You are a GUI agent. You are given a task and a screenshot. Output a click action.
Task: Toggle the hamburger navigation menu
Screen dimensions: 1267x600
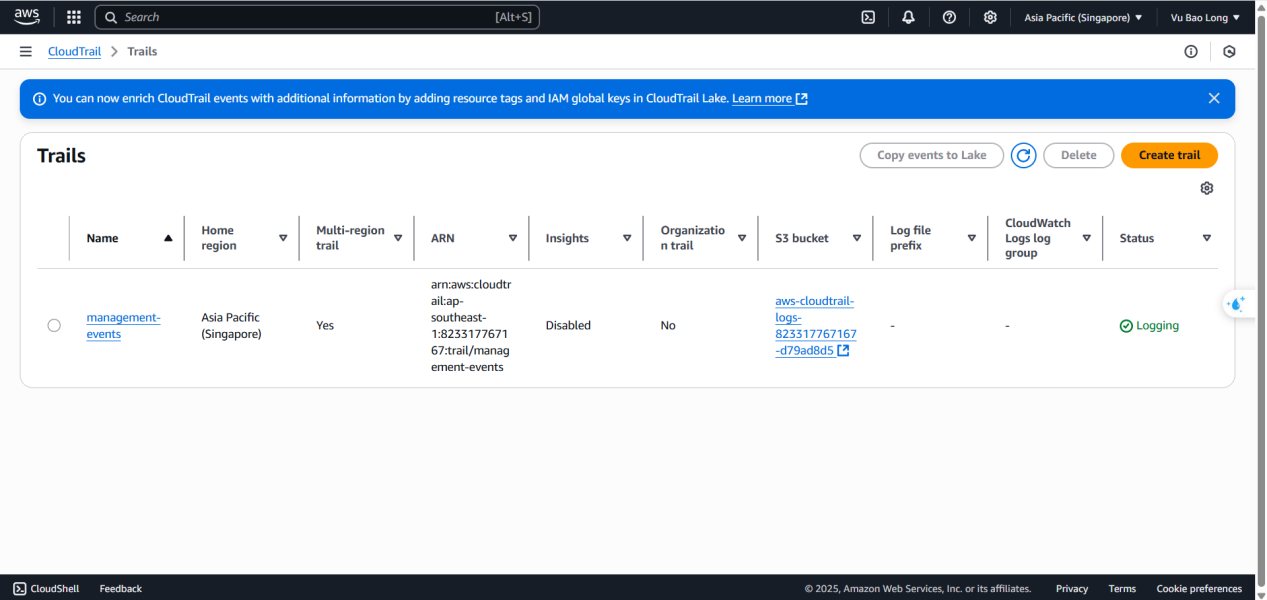[25, 51]
